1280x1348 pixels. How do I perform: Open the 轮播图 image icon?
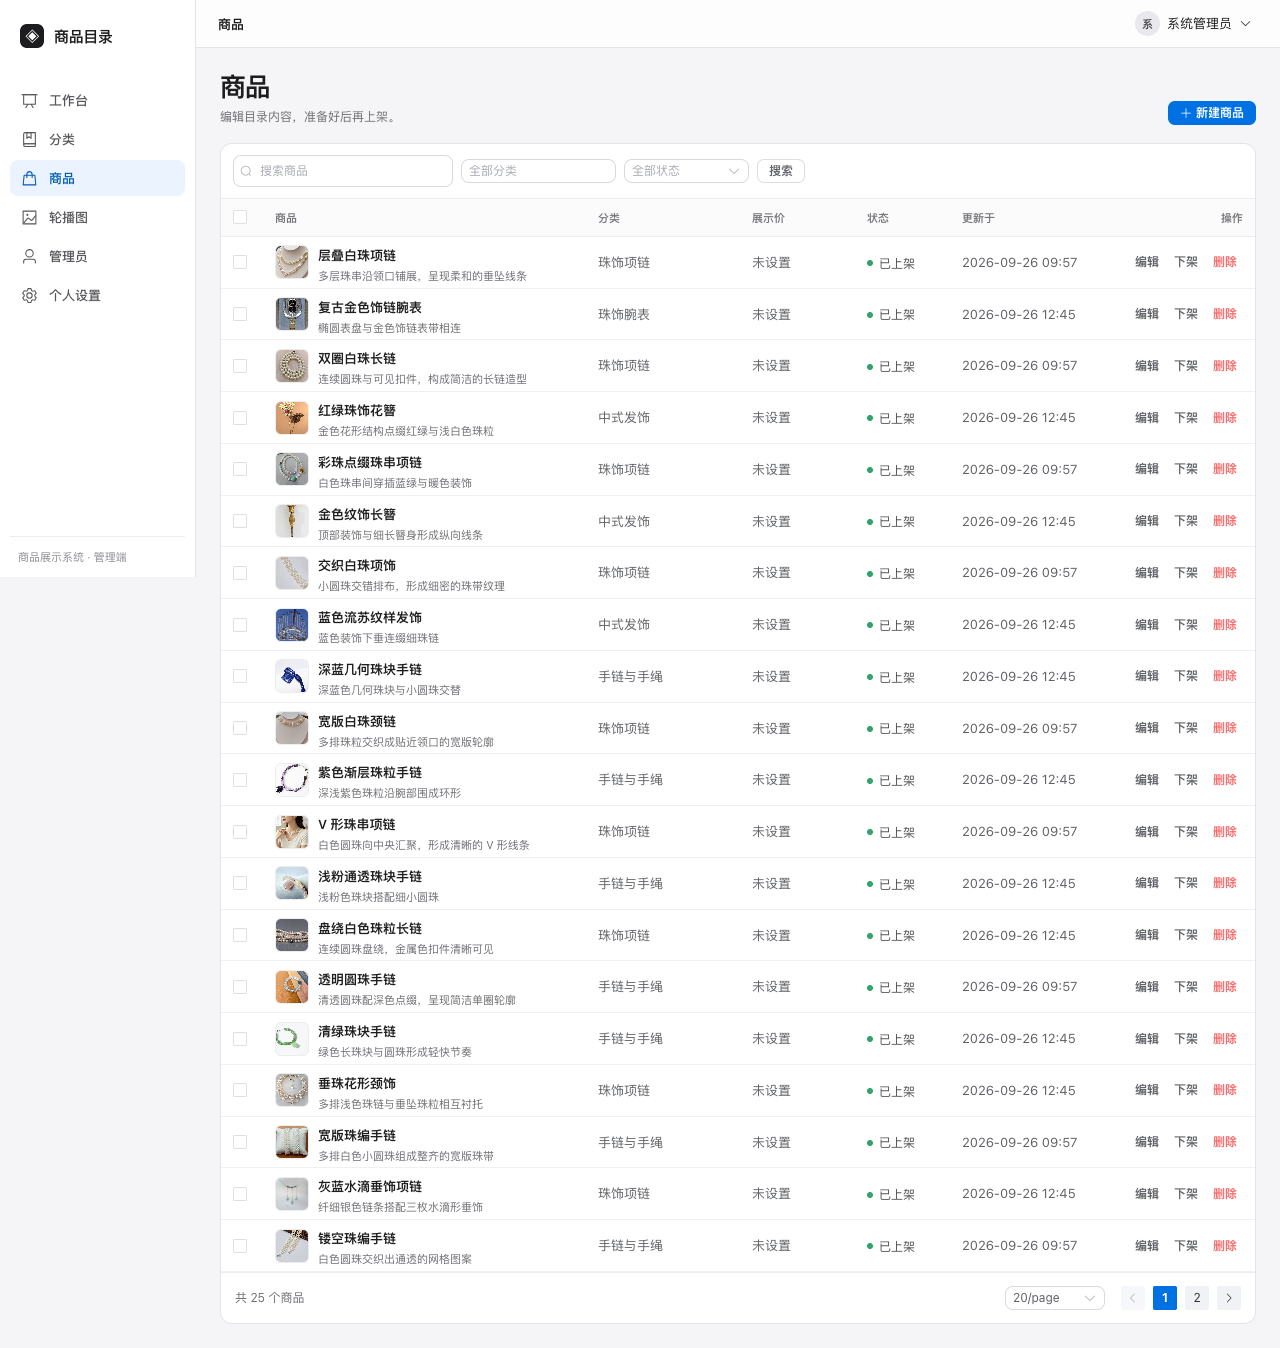pyautogui.click(x=30, y=218)
